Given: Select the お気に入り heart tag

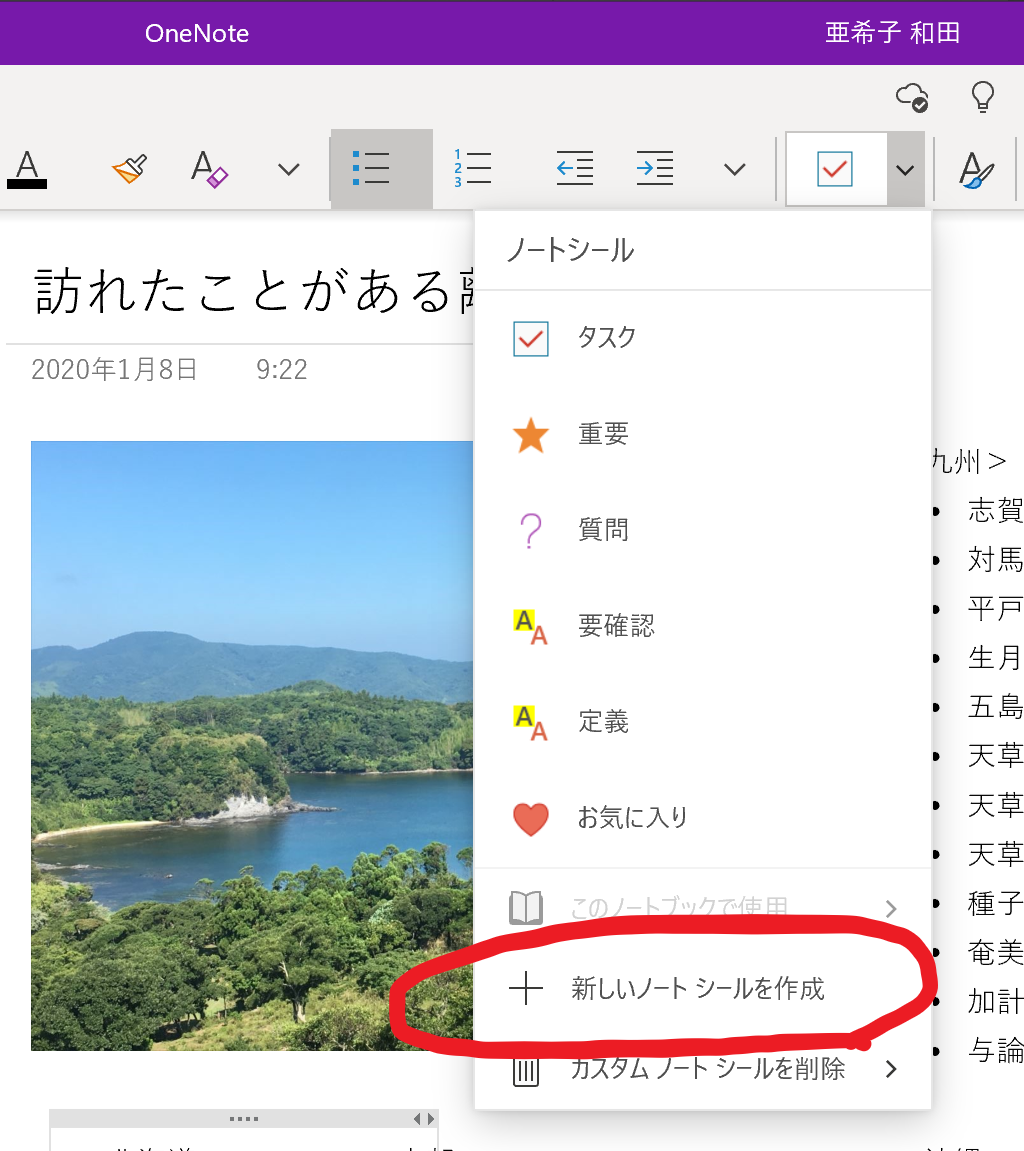Looking at the screenshot, I should [x=632, y=818].
